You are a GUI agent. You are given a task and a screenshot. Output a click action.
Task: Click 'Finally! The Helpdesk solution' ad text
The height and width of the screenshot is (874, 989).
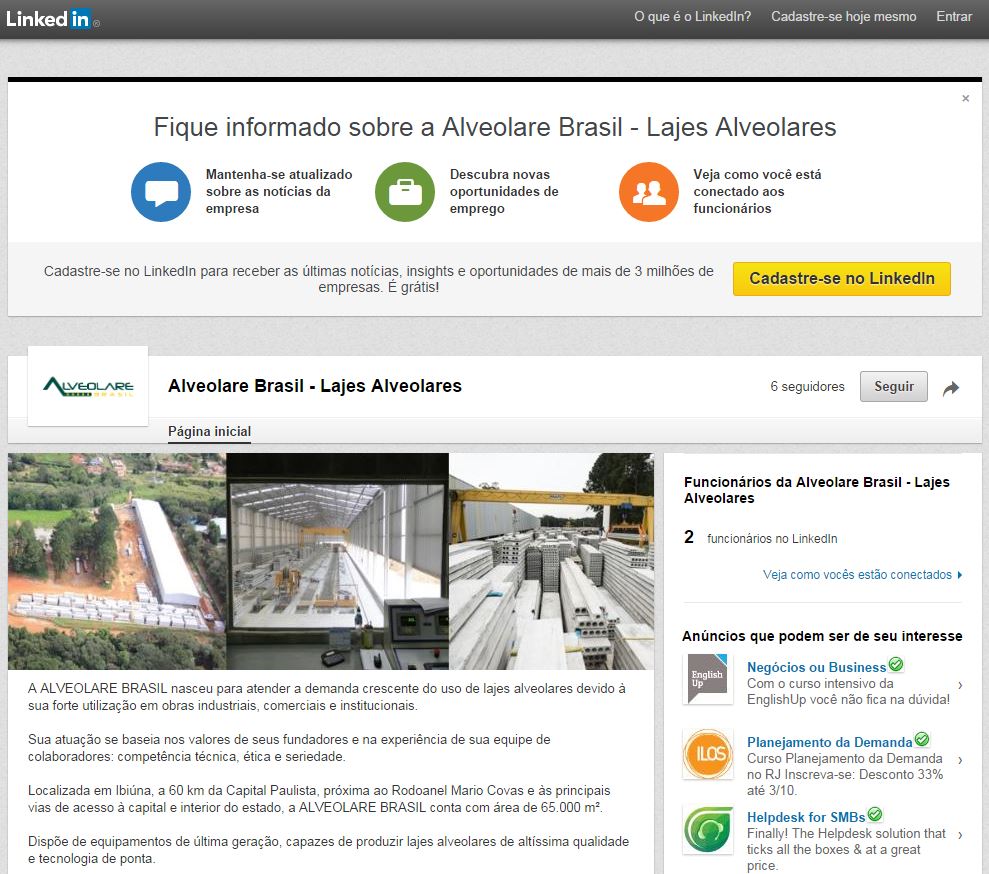tap(846, 849)
